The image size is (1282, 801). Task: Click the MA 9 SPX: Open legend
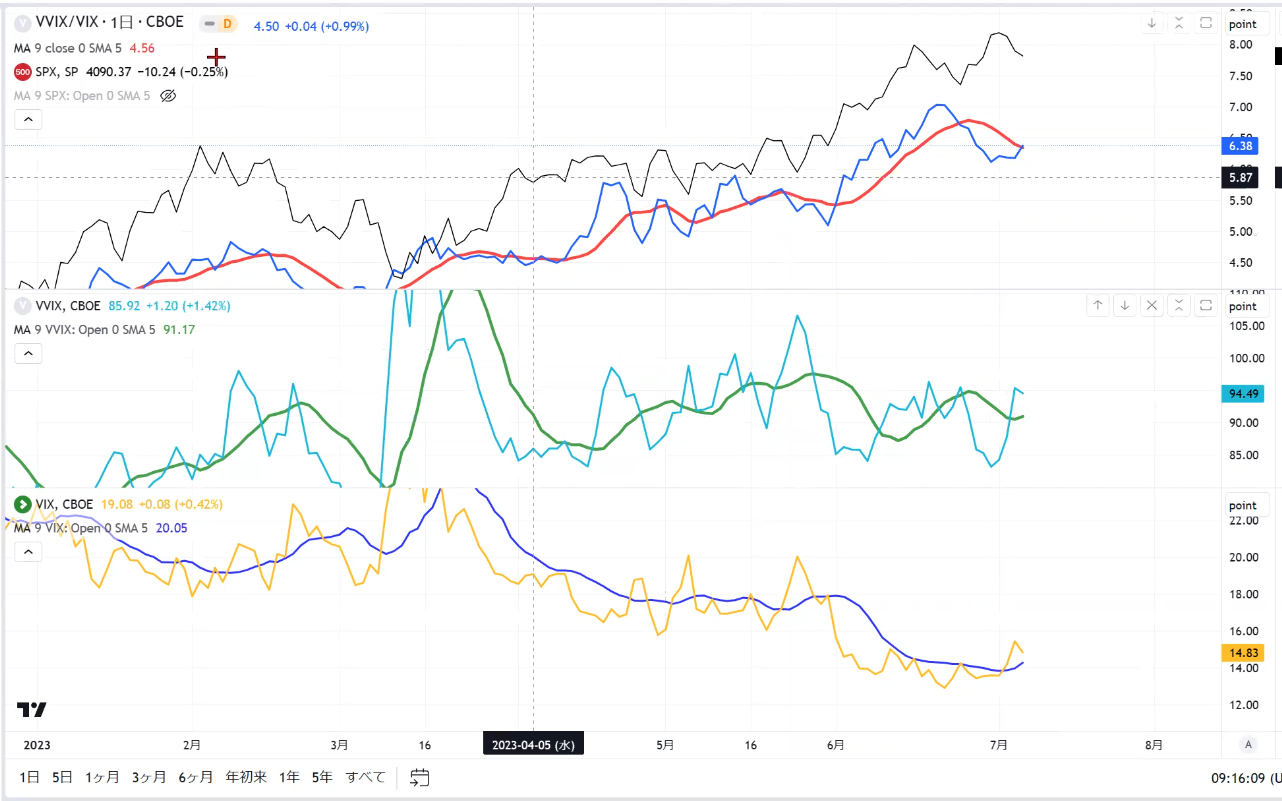click(82, 96)
